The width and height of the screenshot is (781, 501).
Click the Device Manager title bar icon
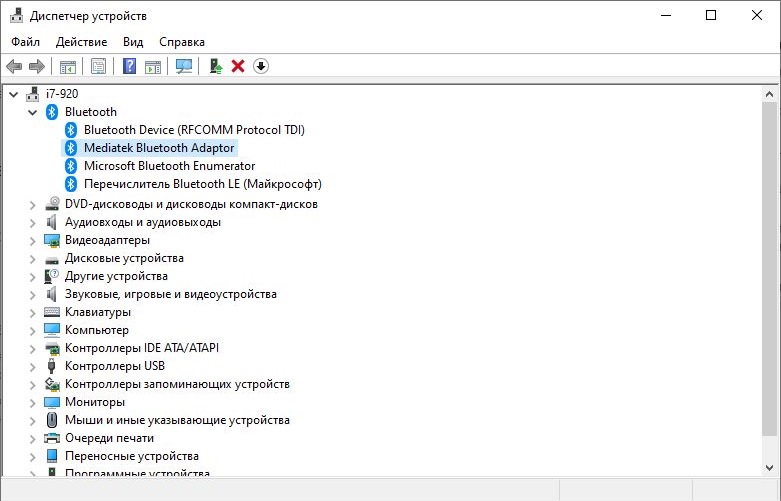click(16, 16)
